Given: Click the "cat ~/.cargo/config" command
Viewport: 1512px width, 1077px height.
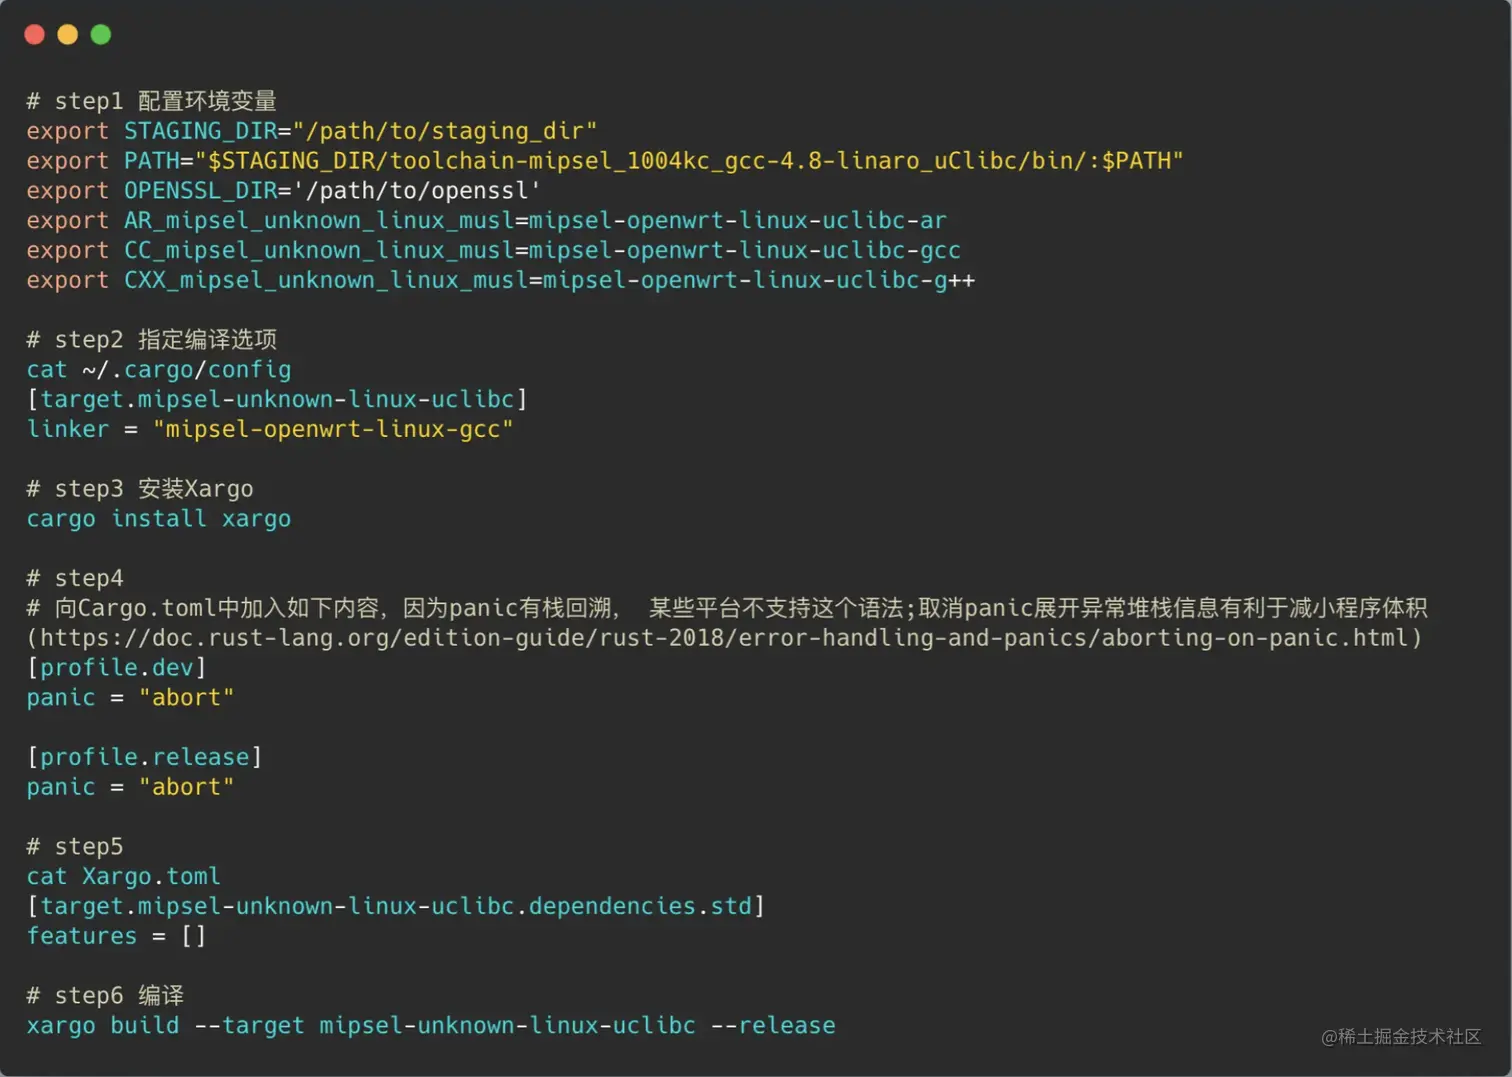Looking at the screenshot, I should pos(159,370).
